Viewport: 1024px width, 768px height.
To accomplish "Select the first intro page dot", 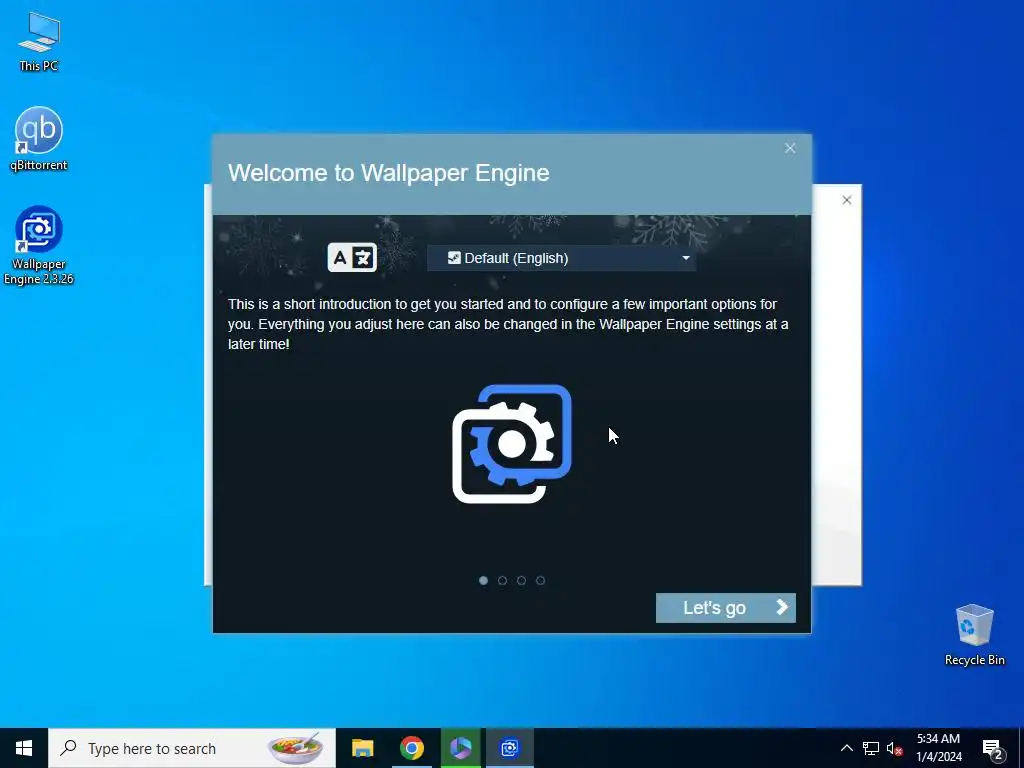I will (483, 581).
